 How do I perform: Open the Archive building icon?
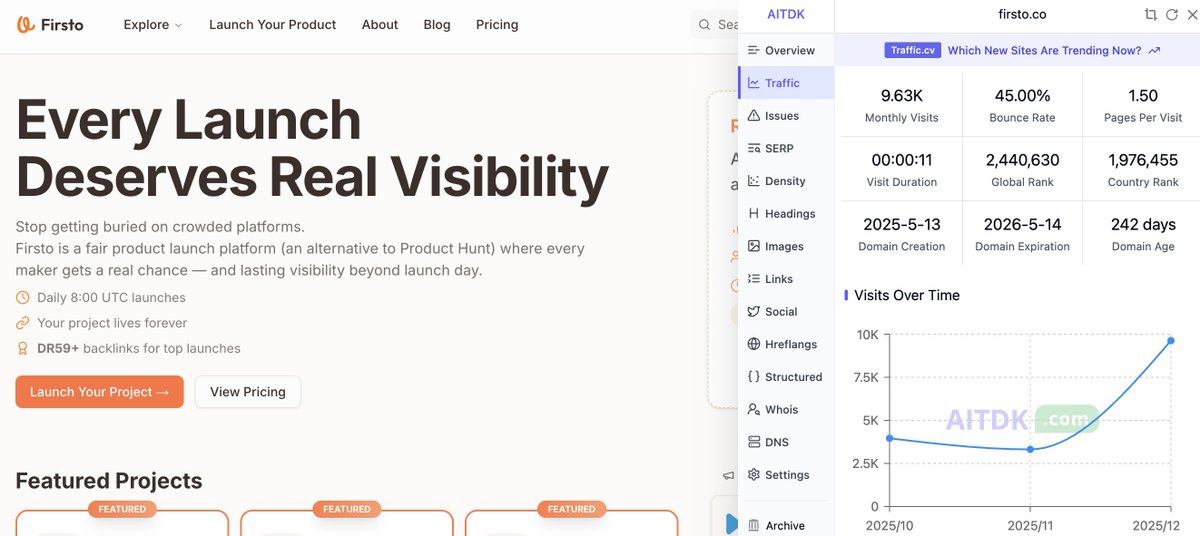(754, 525)
